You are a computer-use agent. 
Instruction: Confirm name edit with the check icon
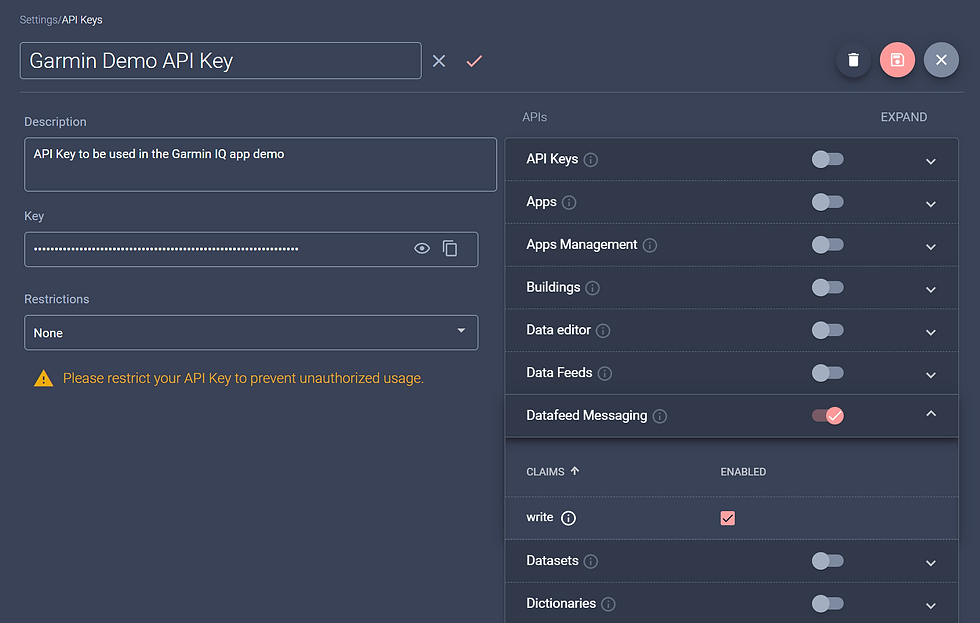pos(474,61)
